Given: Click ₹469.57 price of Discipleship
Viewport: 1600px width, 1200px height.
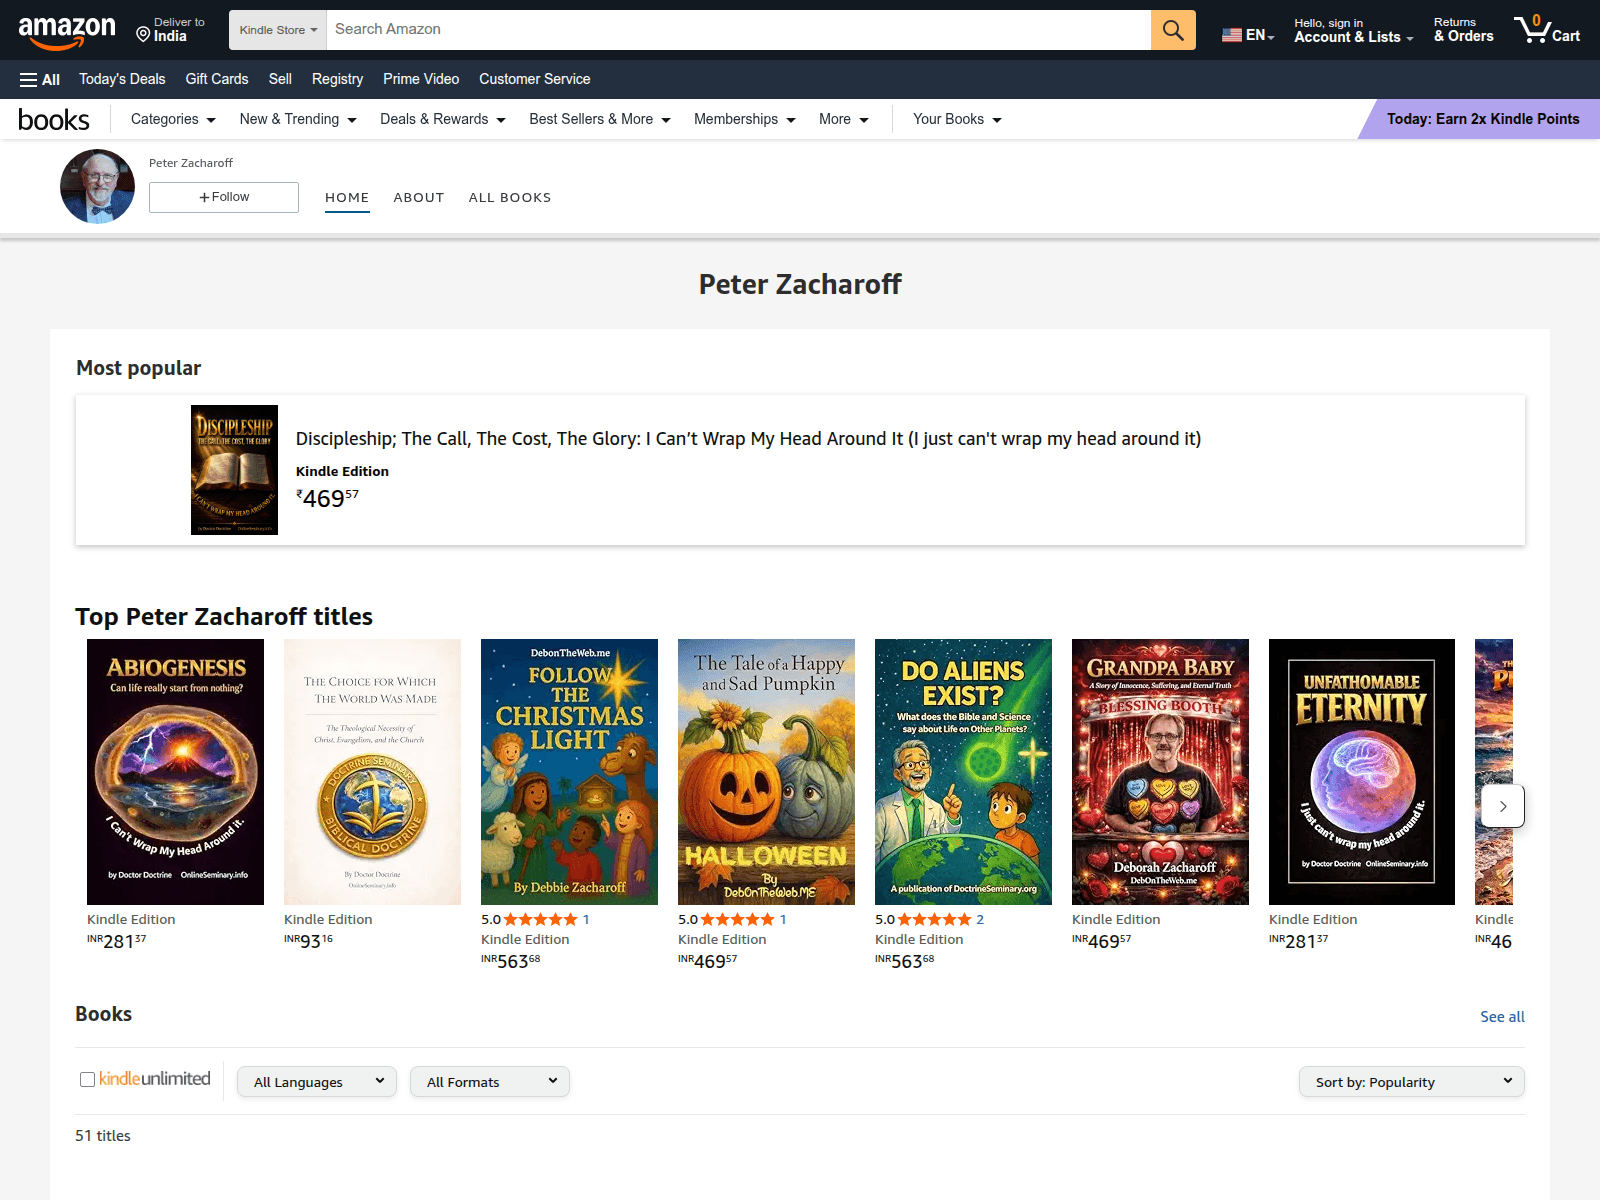Looking at the screenshot, I should (x=327, y=498).
